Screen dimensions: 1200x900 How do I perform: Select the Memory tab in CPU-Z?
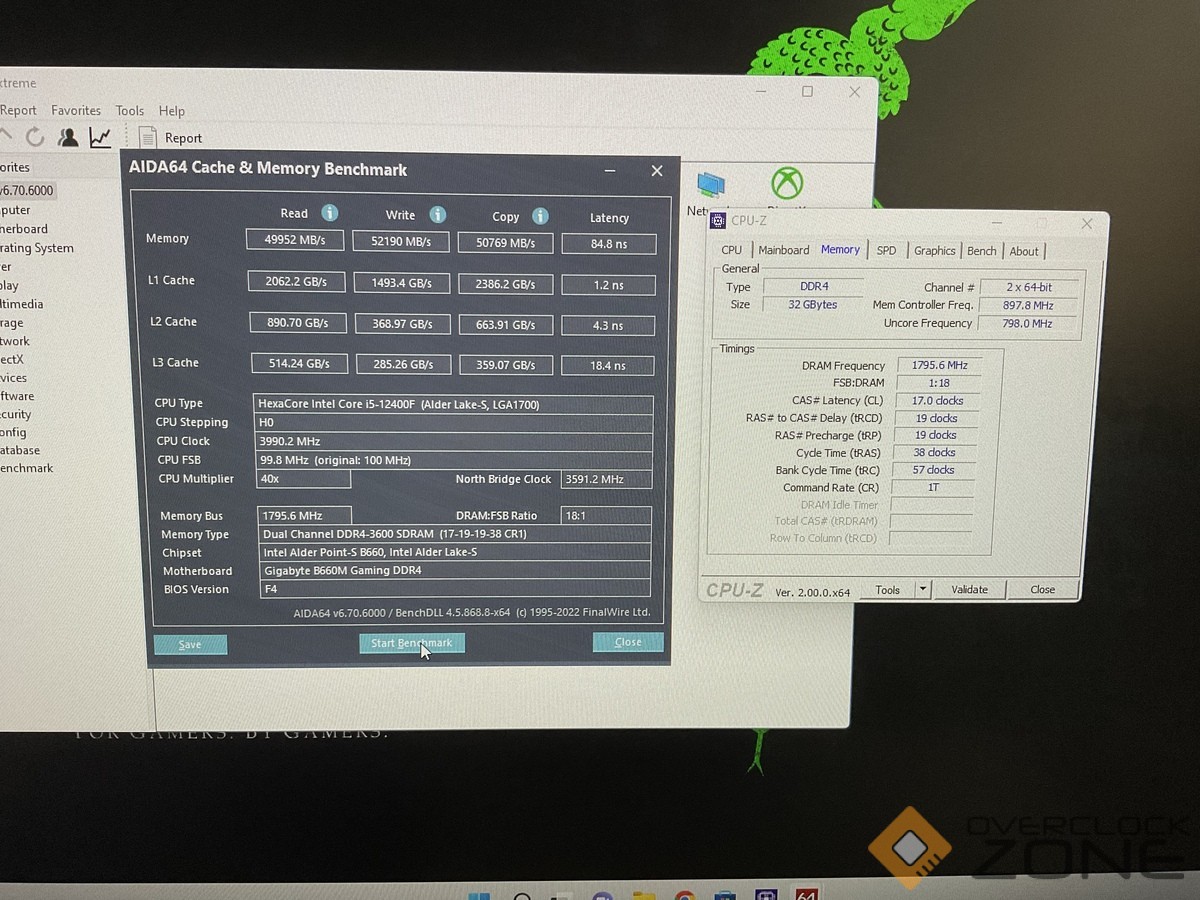pyautogui.click(x=840, y=249)
